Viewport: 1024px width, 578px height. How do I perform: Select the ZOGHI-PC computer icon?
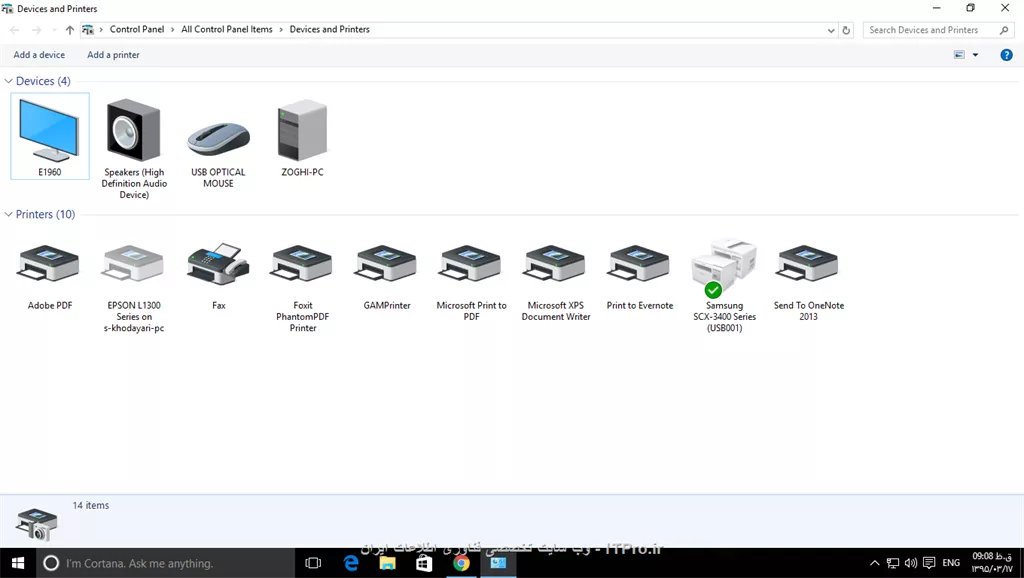click(x=302, y=131)
